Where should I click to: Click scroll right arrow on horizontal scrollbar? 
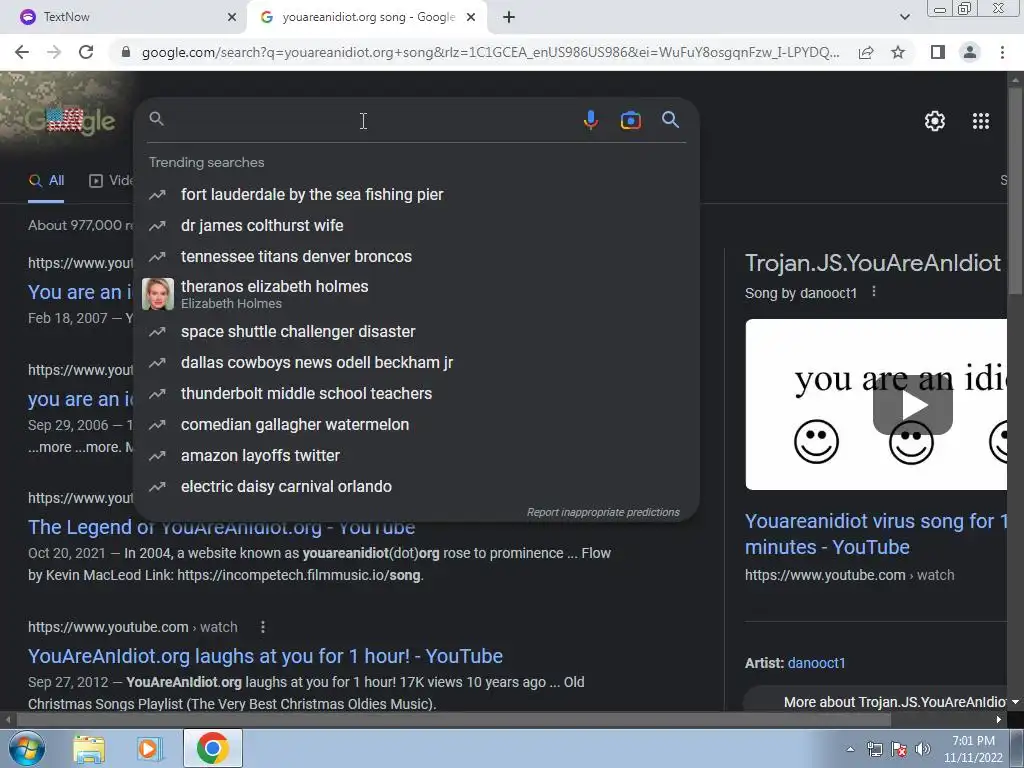[x=999, y=720]
